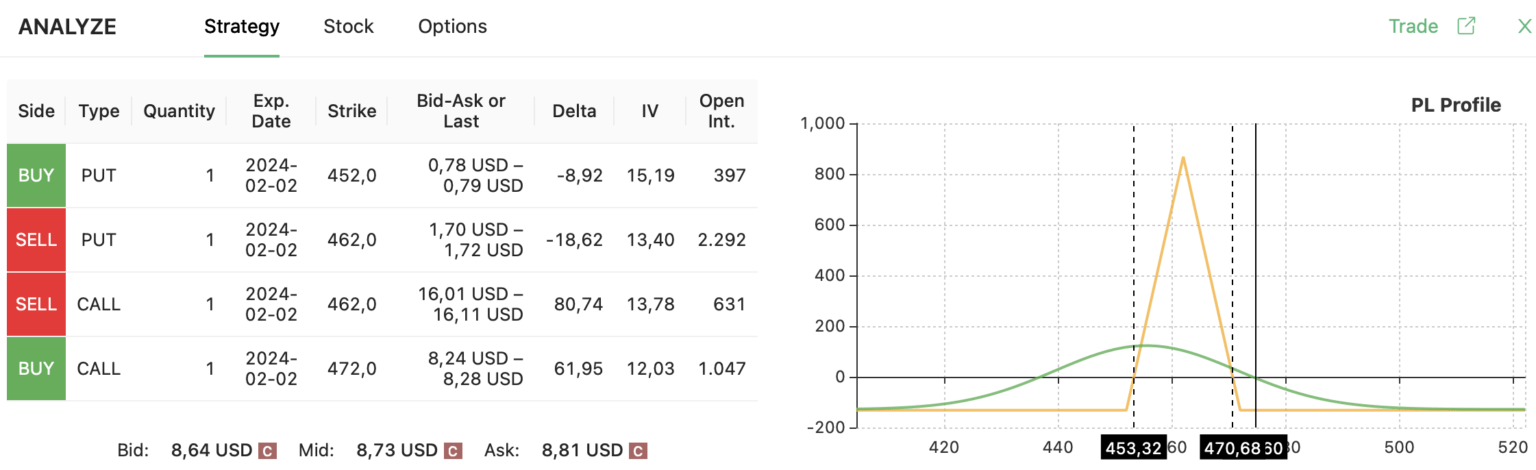Screen dimensions: 1536x470
Task: Click the Trade link
Action: (1413, 27)
